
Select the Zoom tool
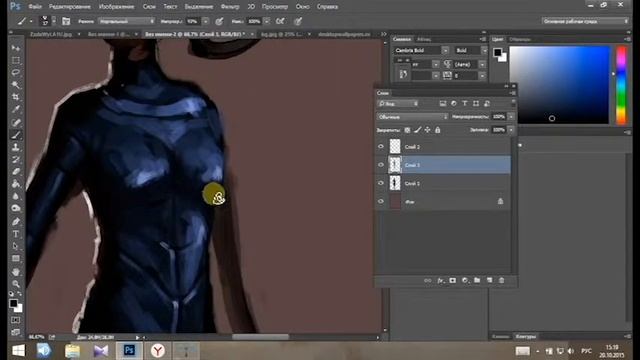point(16,284)
